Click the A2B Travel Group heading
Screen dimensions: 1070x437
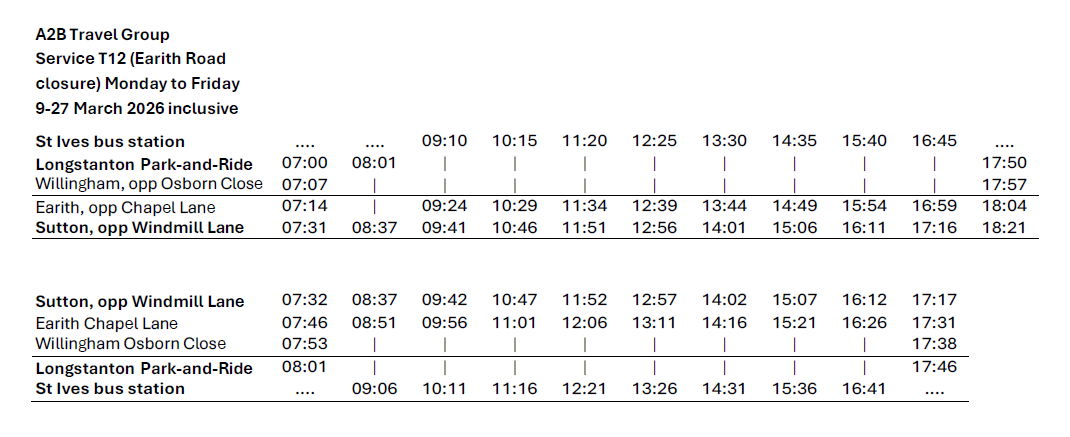pyautogui.click(x=102, y=35)
